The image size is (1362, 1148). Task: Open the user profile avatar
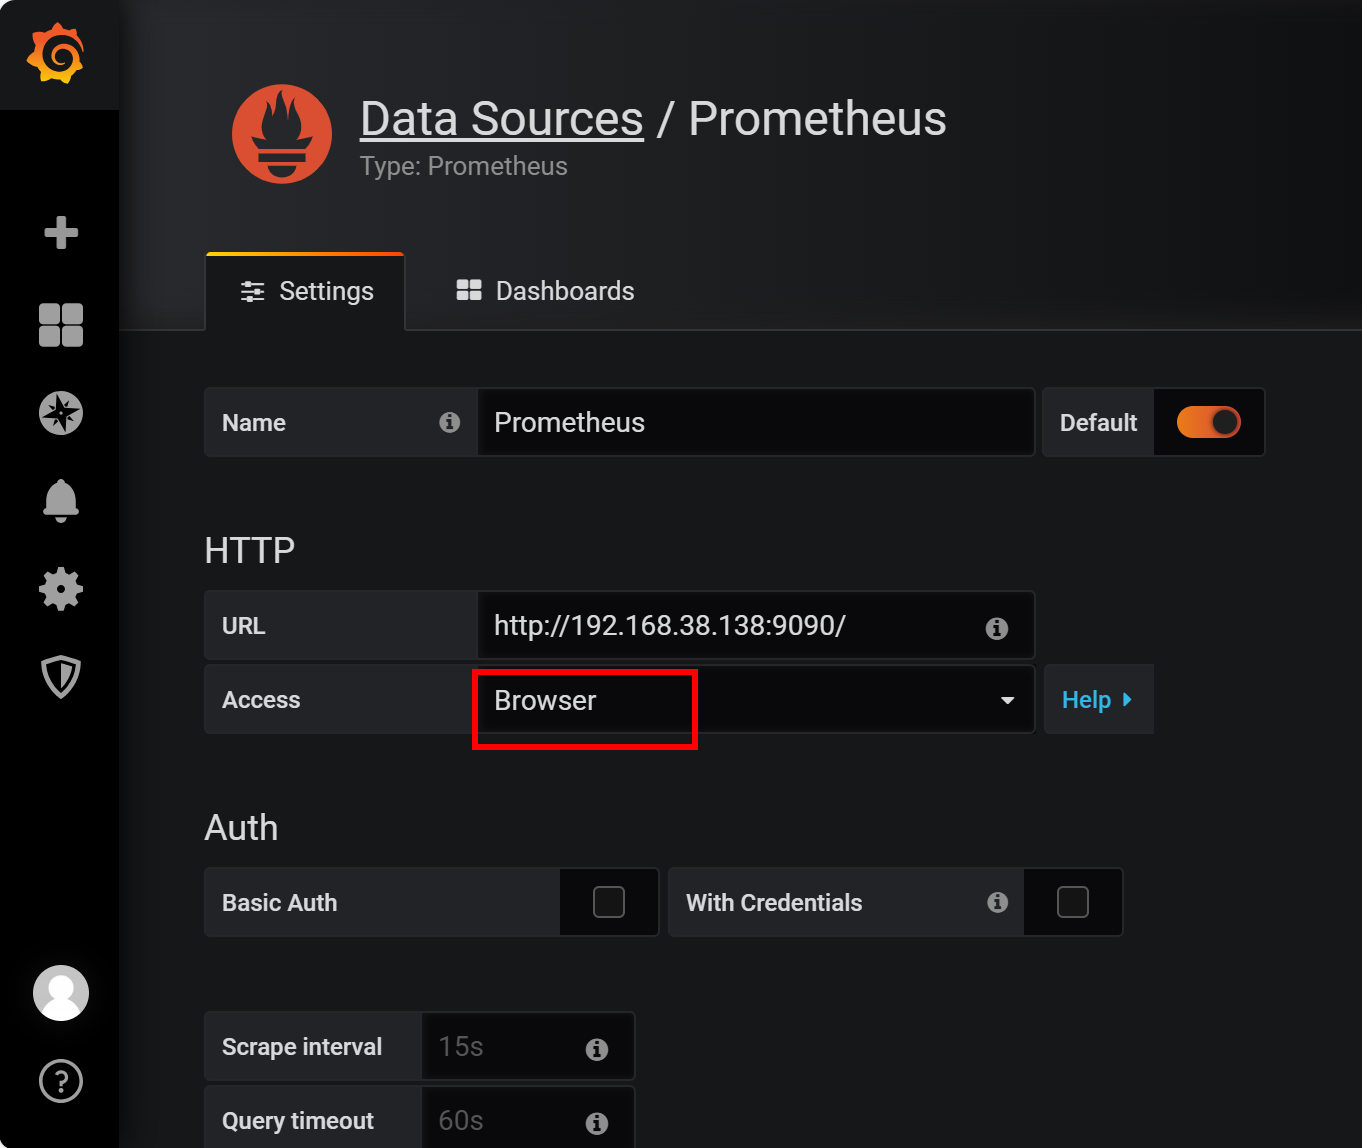point(61,993)
